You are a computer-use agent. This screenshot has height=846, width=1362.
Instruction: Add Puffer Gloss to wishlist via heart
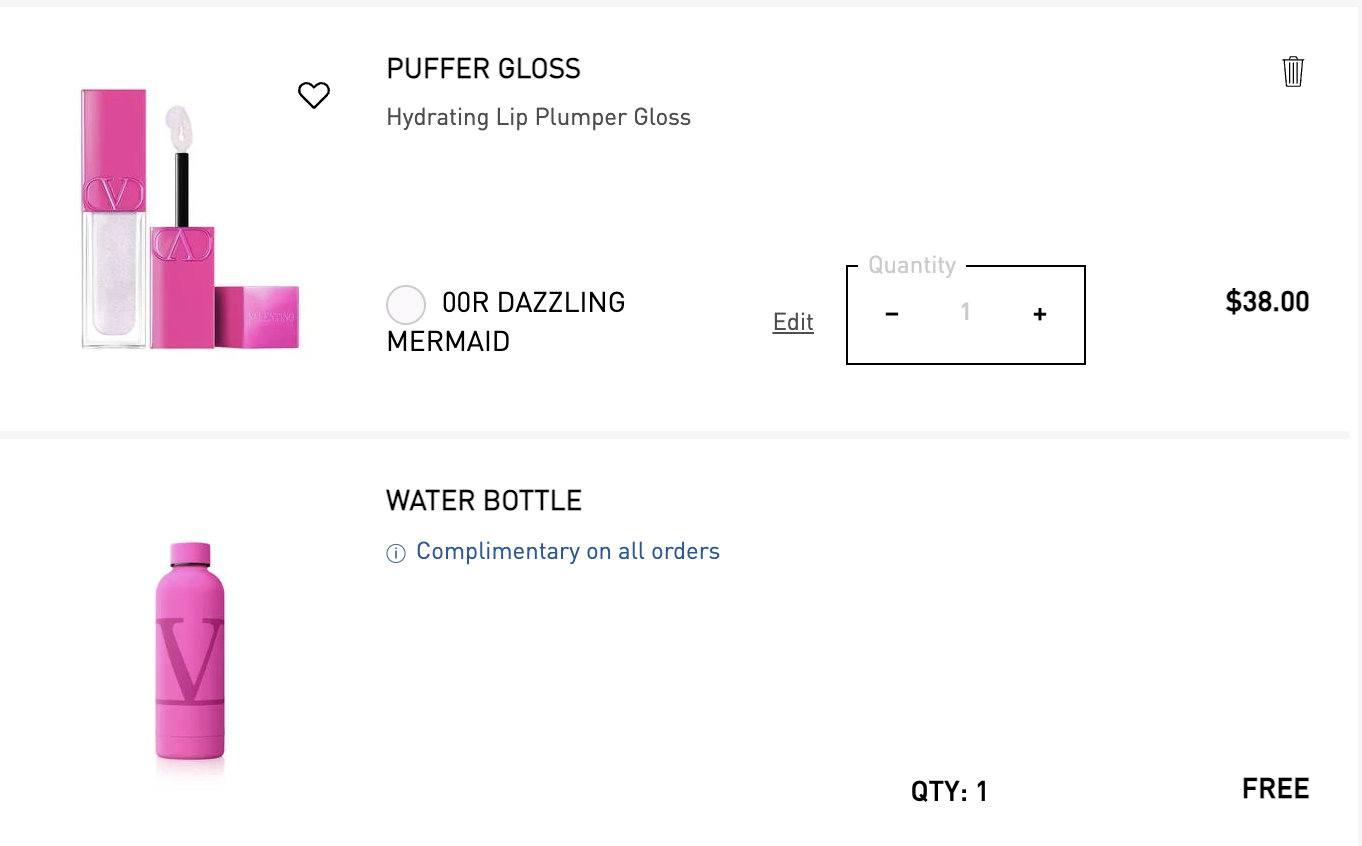[x=314, y=95]
